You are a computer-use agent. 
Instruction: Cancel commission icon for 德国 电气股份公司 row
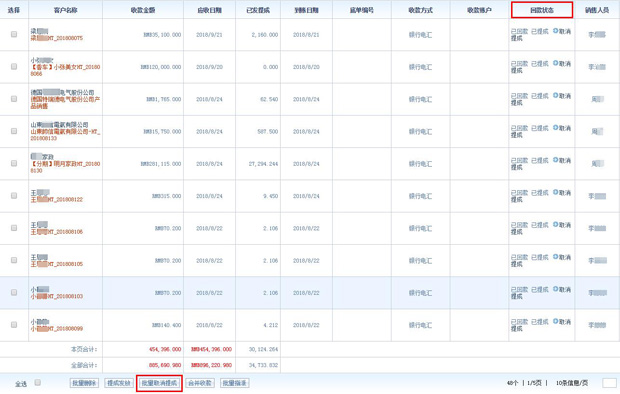point(555,95)
